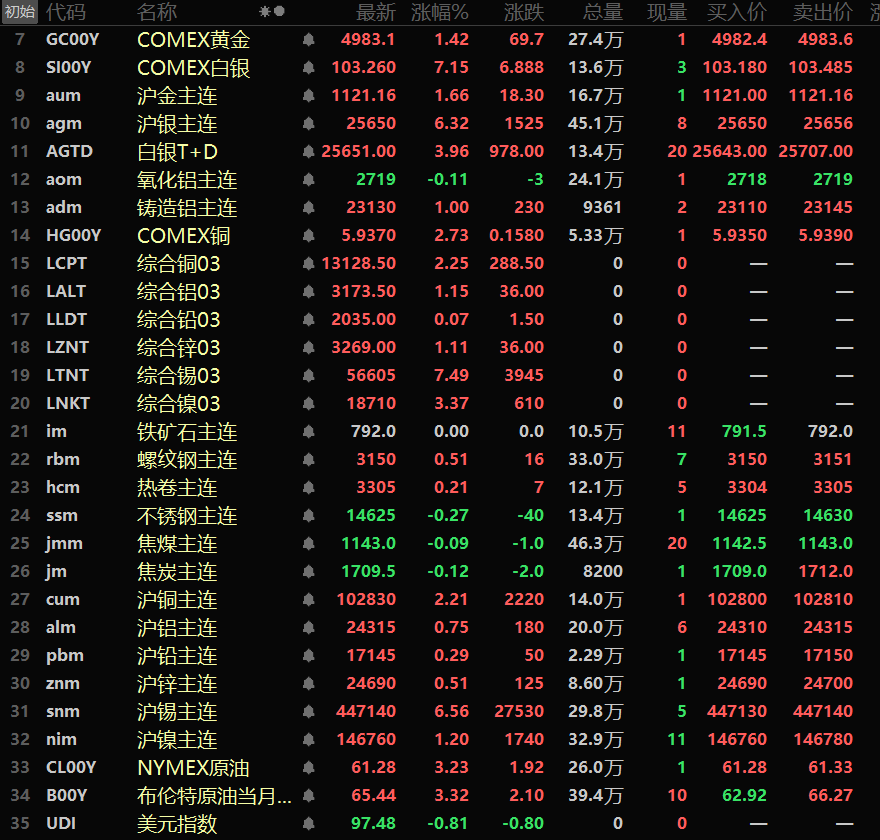Click the asterisk marker icon in header
Image resolution: width=880 pixels, height=840 pixels.
point(265,12)
